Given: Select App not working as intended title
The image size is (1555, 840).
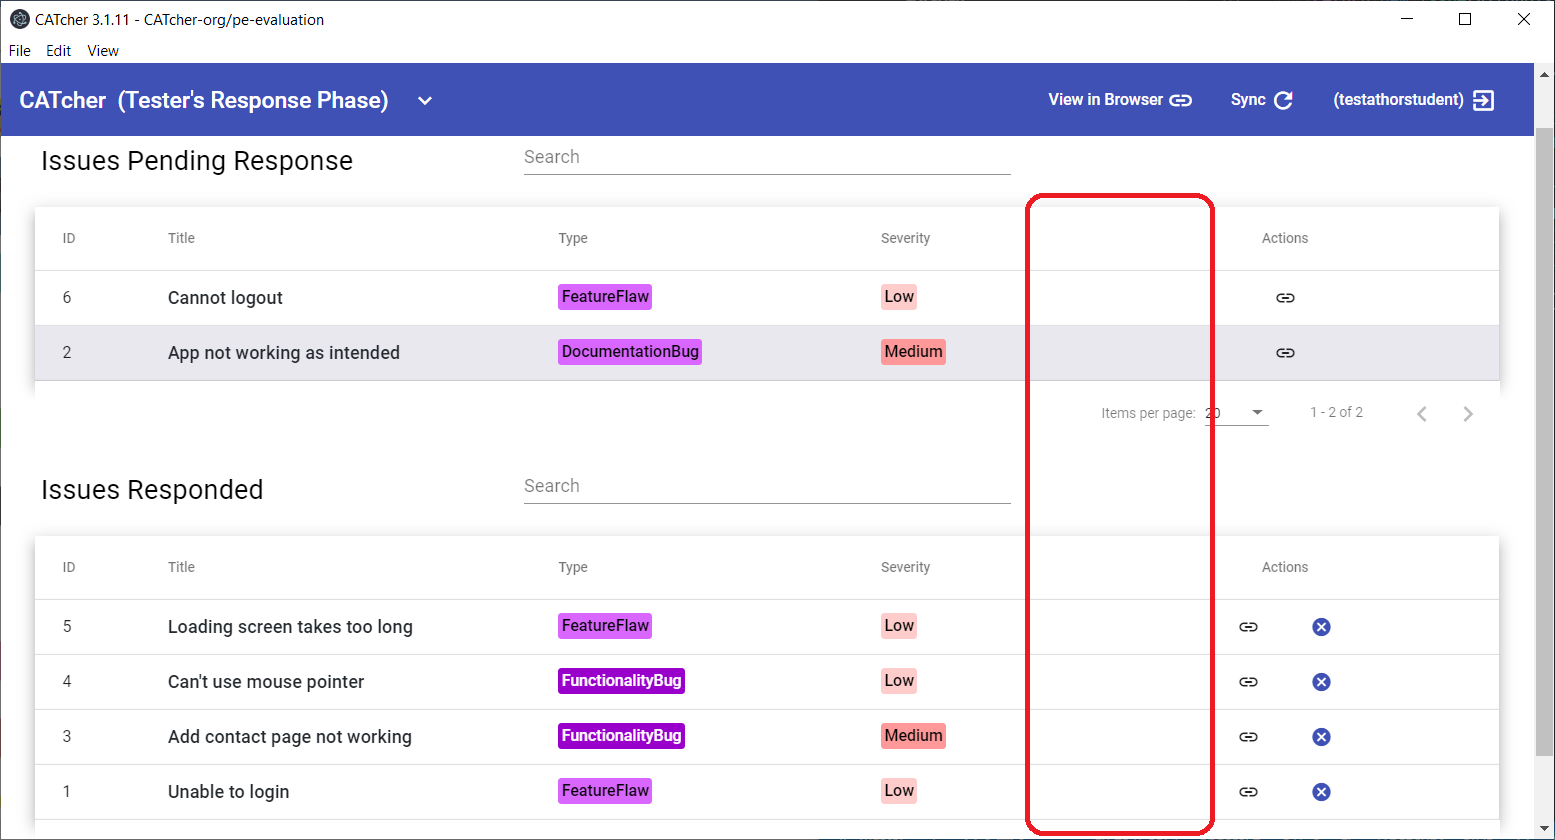Looking at the screenshot, I should click(284, 353).
